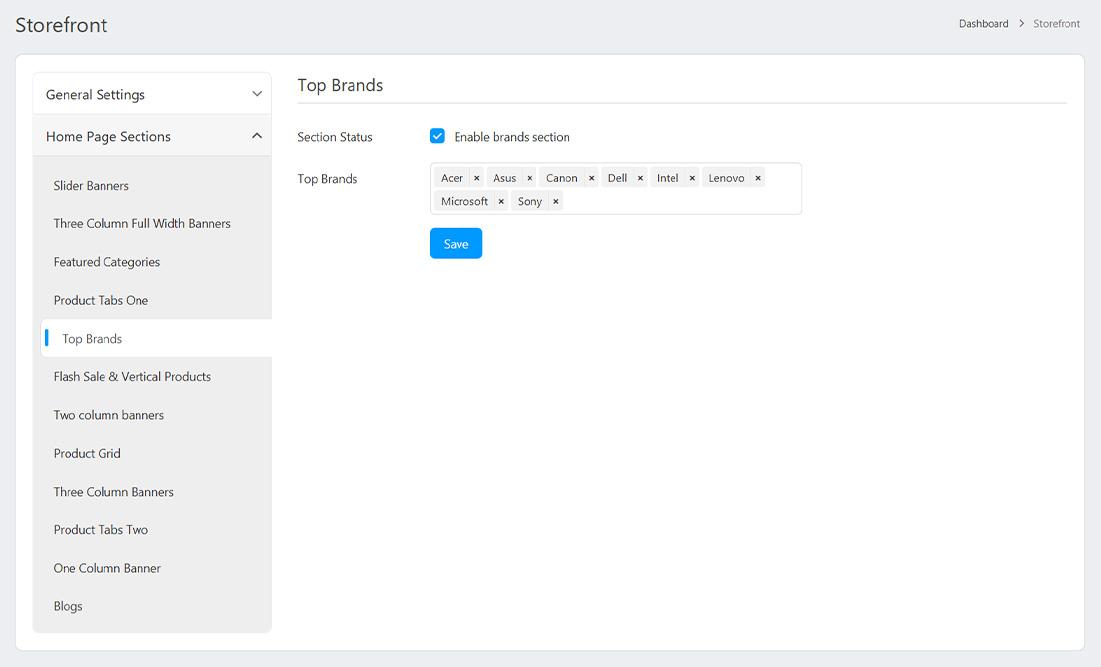Screen dimensions: 1101x667
Task: Expand the General Settings section
Action: point(152,94)
